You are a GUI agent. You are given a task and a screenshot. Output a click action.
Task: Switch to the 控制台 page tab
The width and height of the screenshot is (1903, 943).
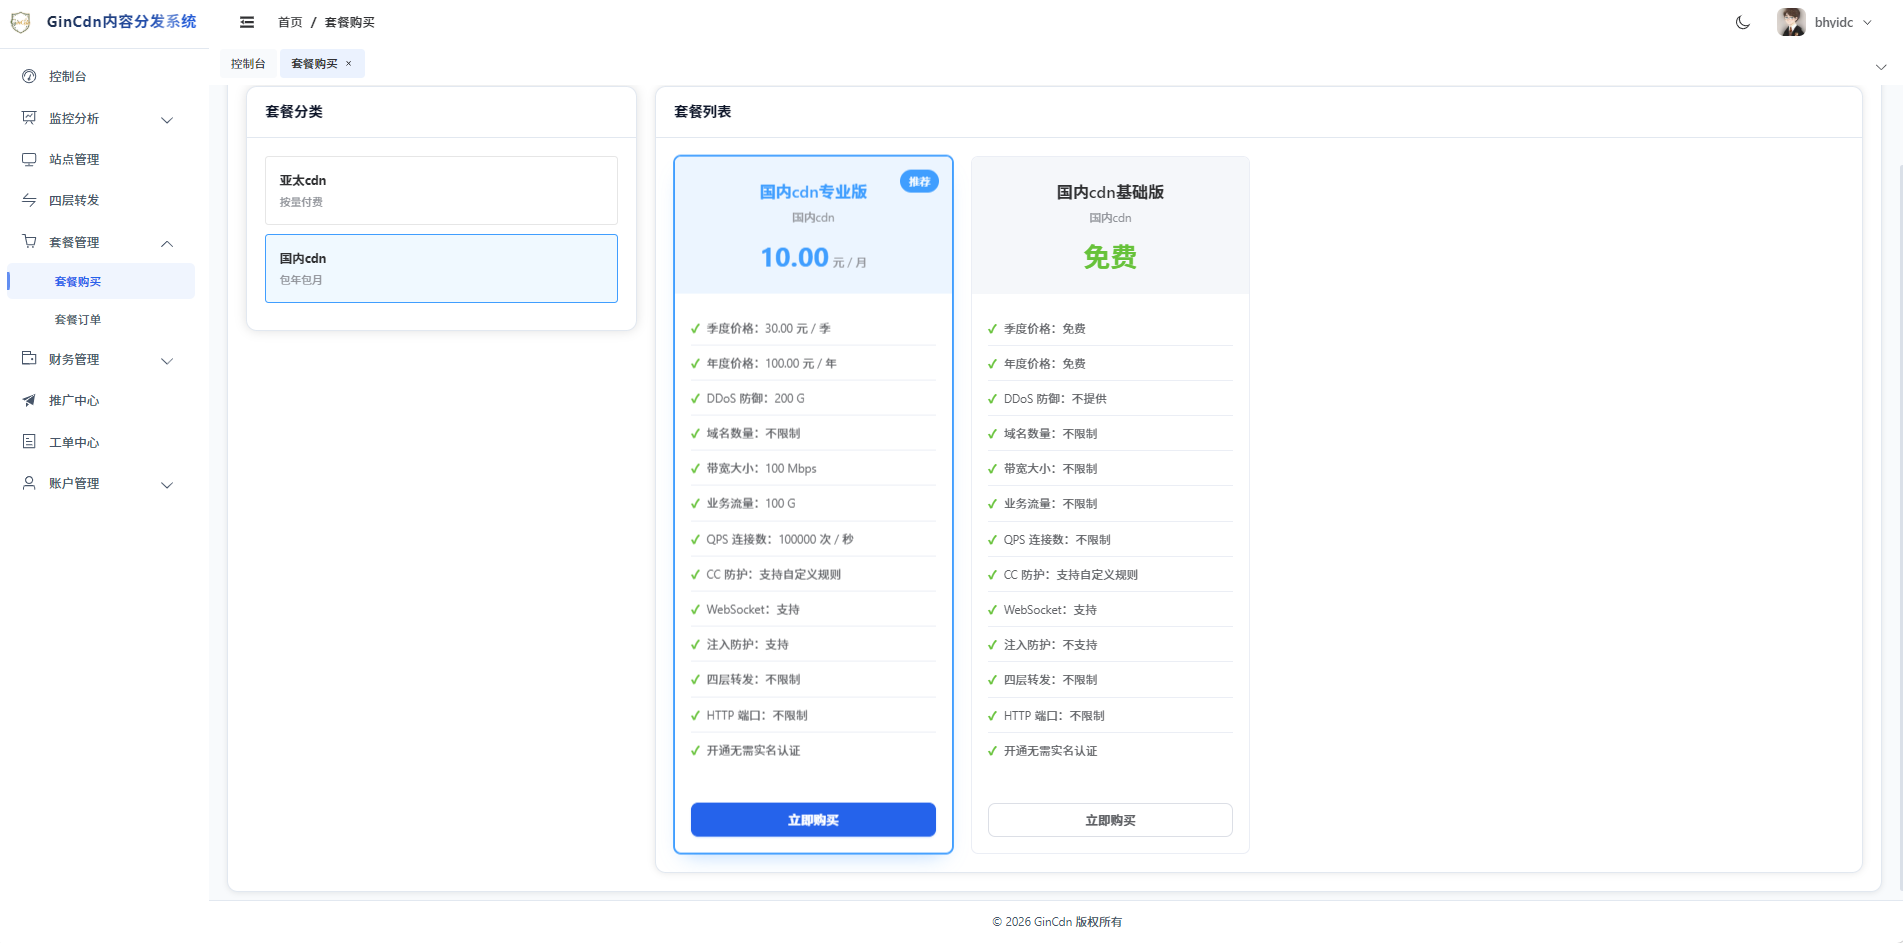tap(248, 64)
